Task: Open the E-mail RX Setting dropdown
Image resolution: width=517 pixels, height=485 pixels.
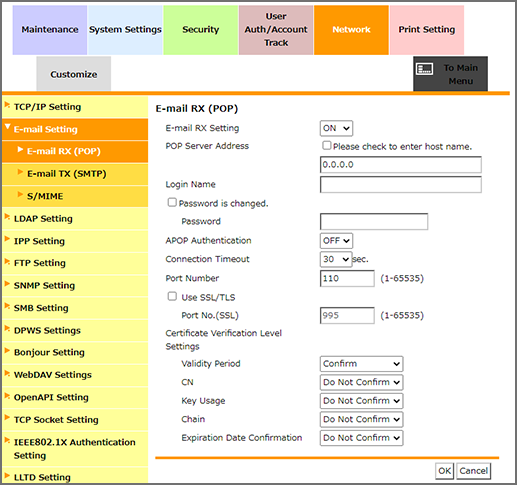Action: pos(336,128)
